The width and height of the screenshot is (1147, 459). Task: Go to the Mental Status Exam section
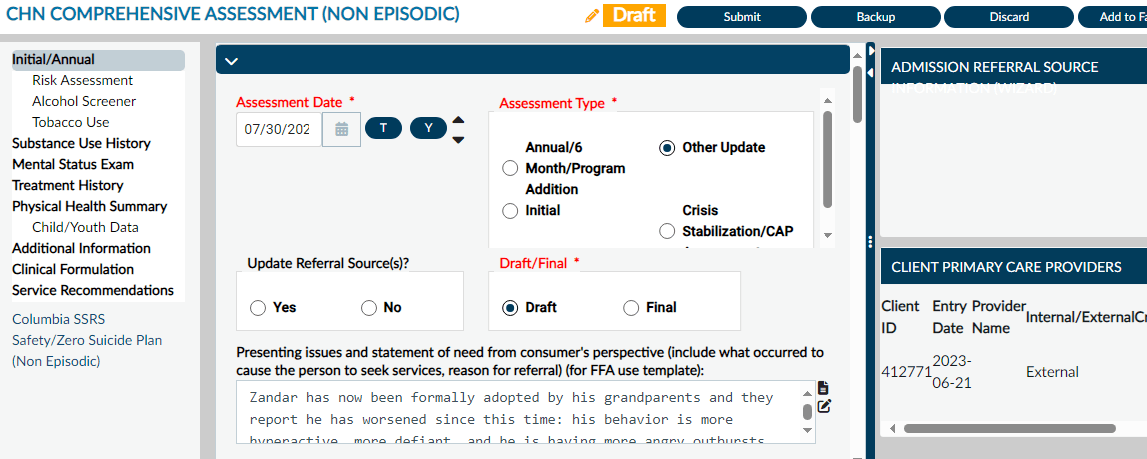(73, 165)
